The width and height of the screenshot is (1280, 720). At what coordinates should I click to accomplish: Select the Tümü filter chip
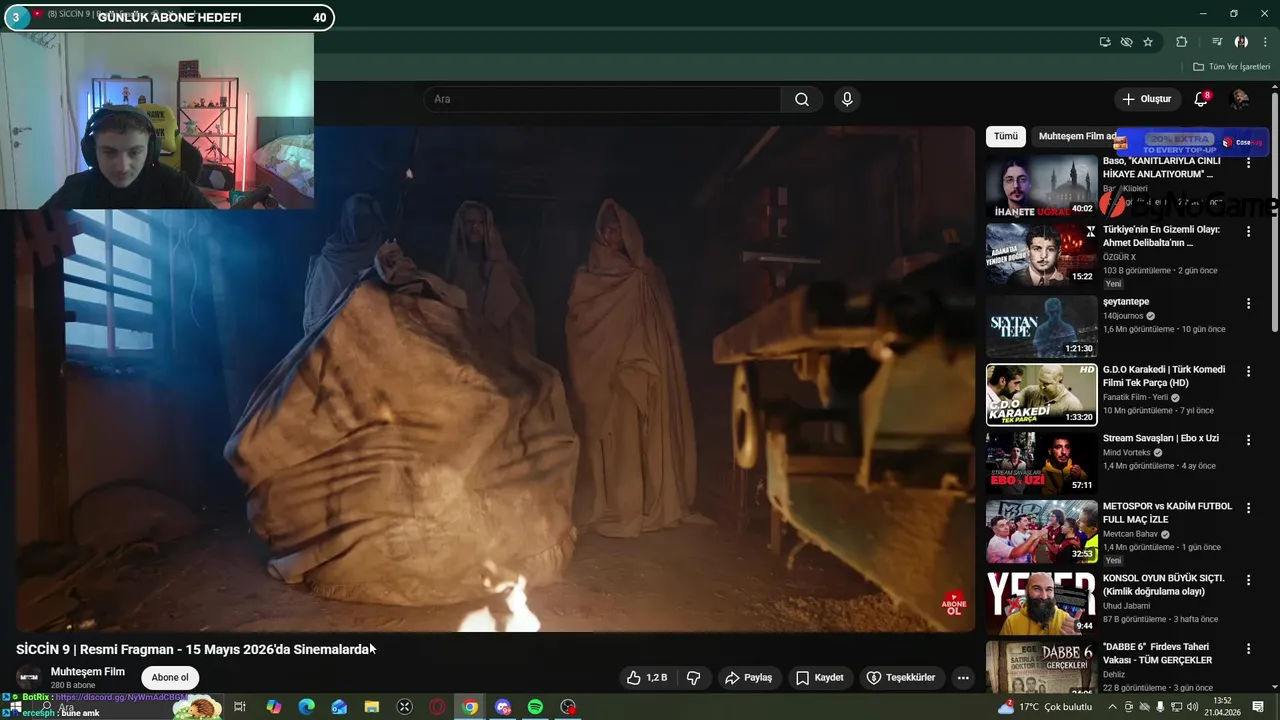1005,136
